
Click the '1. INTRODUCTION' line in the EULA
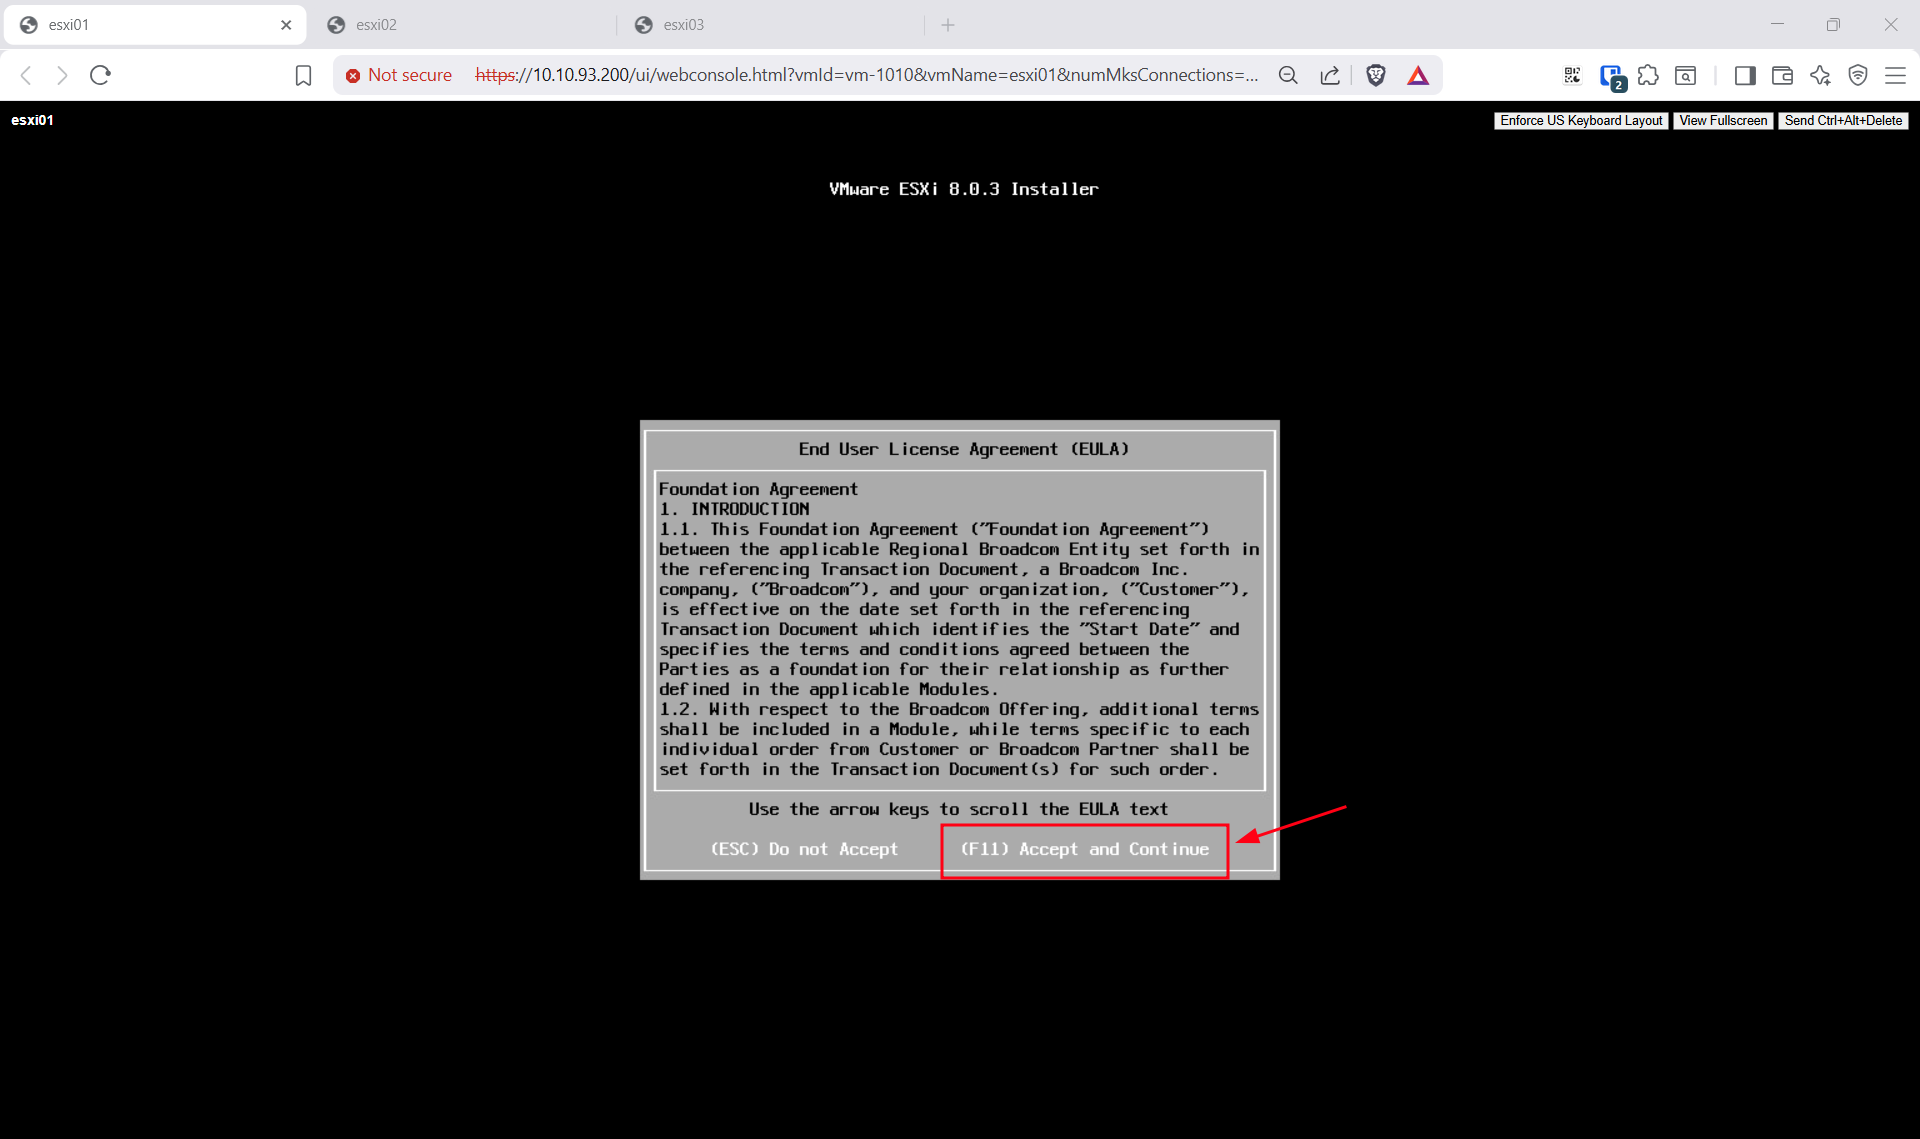pyautogui.click(x=734, y=509)
